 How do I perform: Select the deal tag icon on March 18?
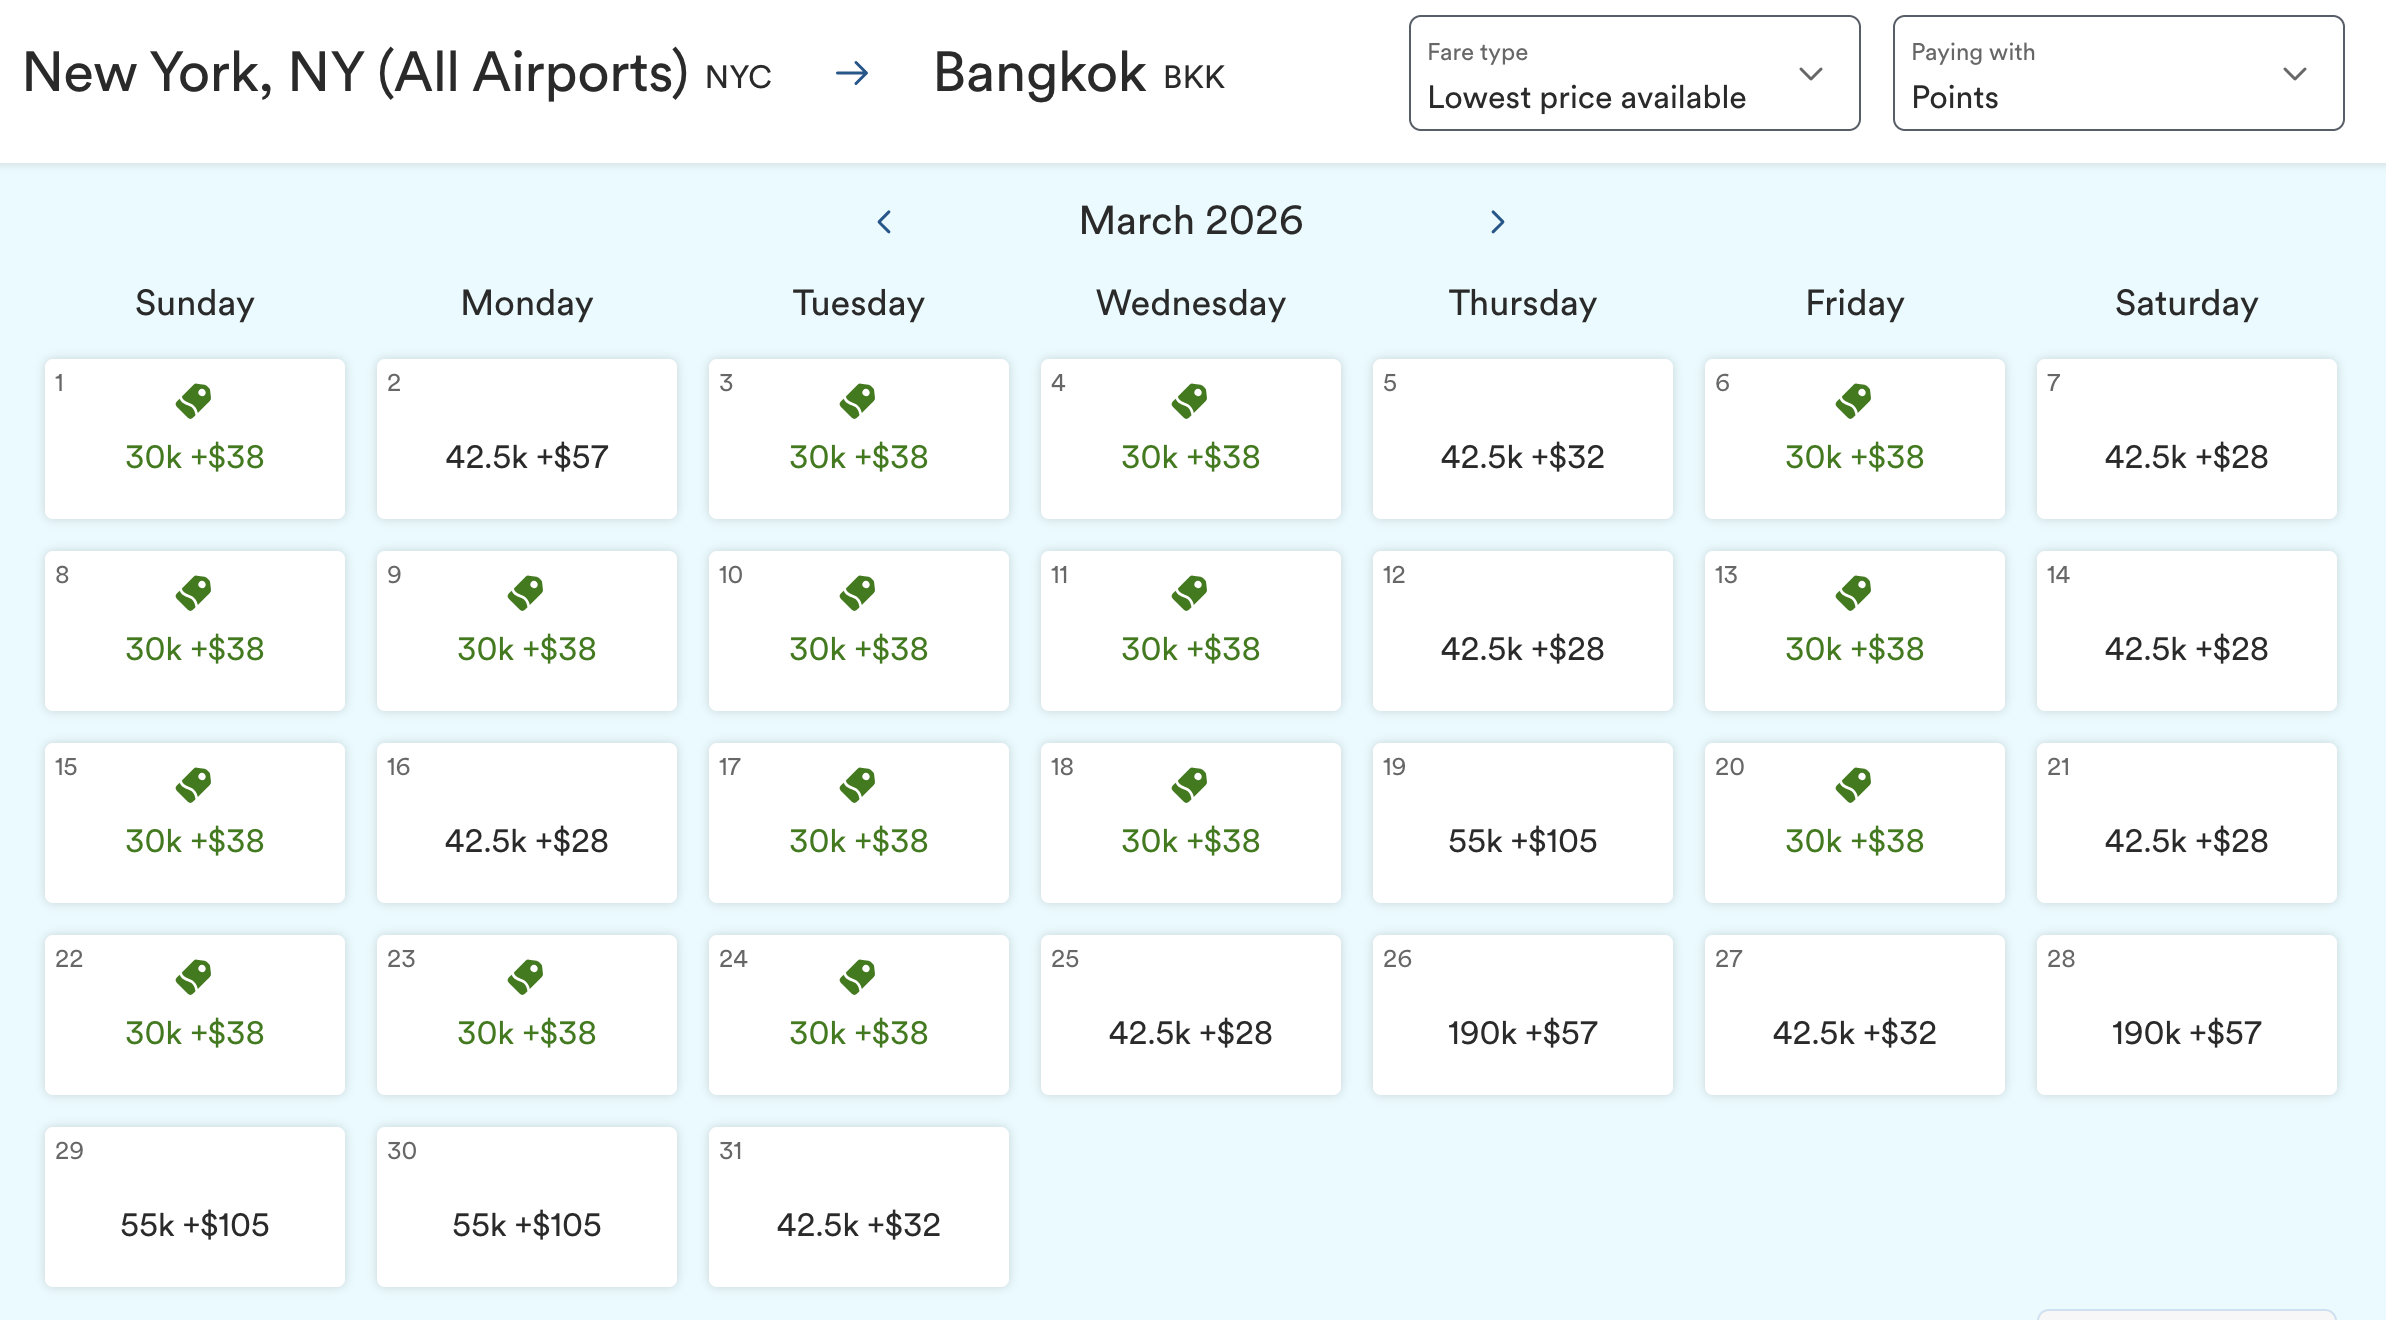[x=1190, y=783]
